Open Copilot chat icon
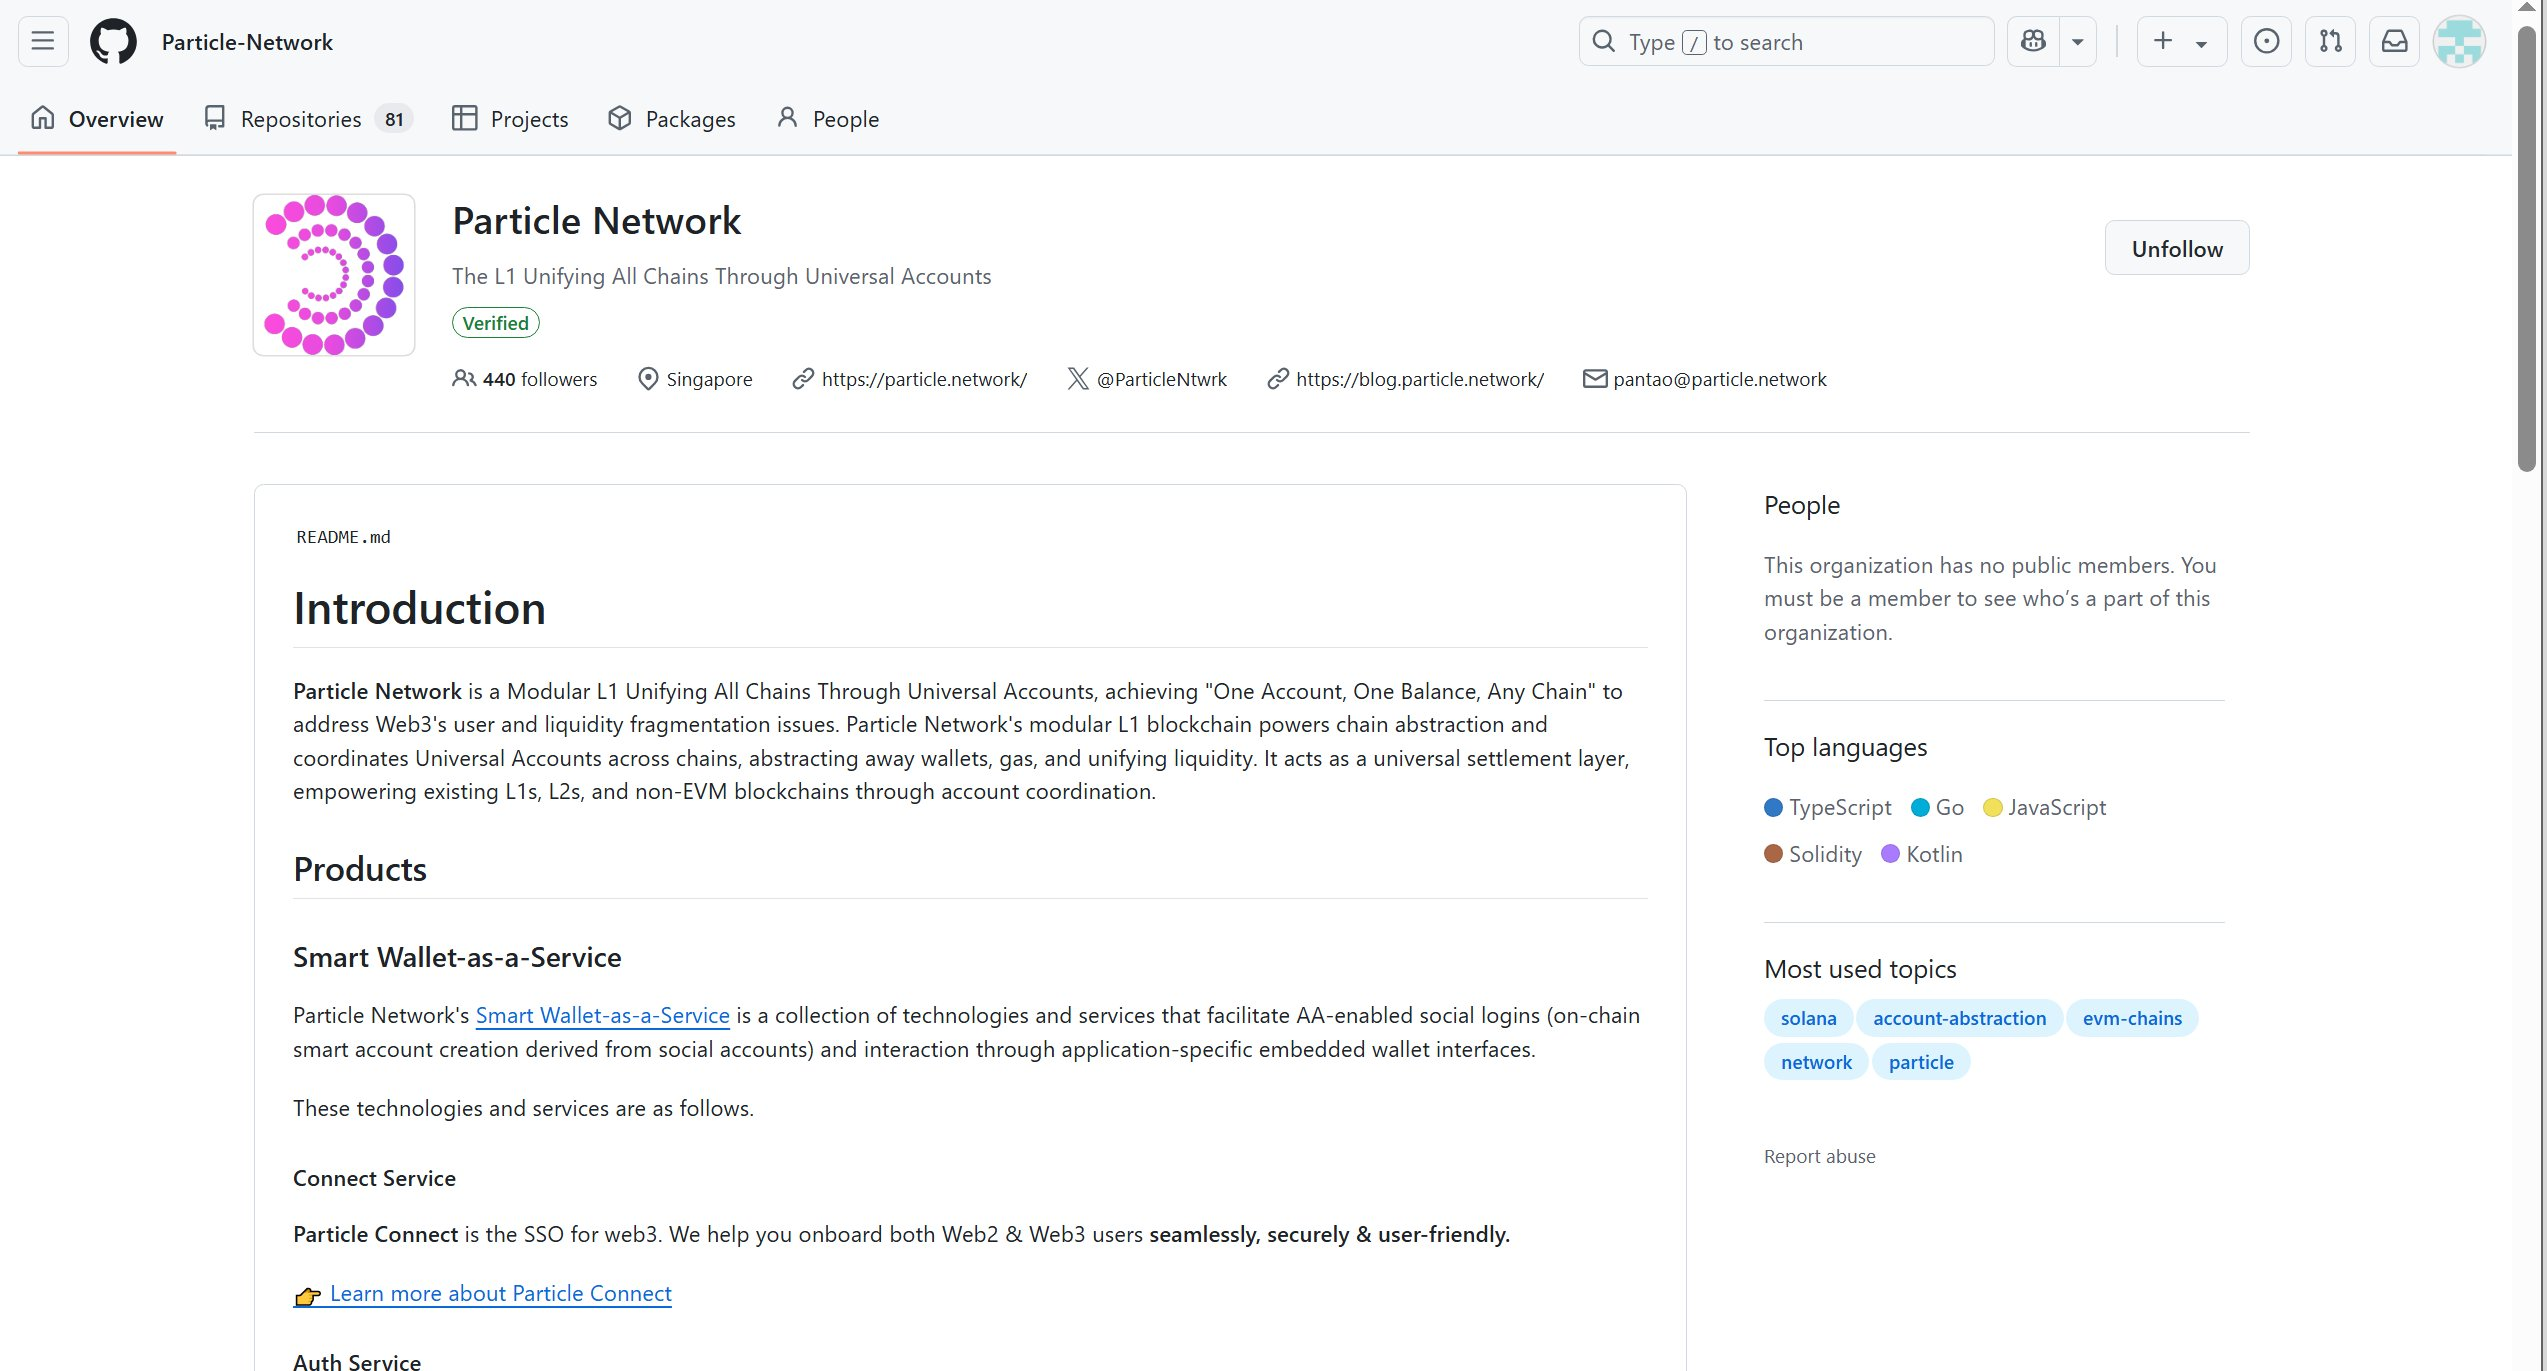2547x1371 pixels. [2033, 41]
